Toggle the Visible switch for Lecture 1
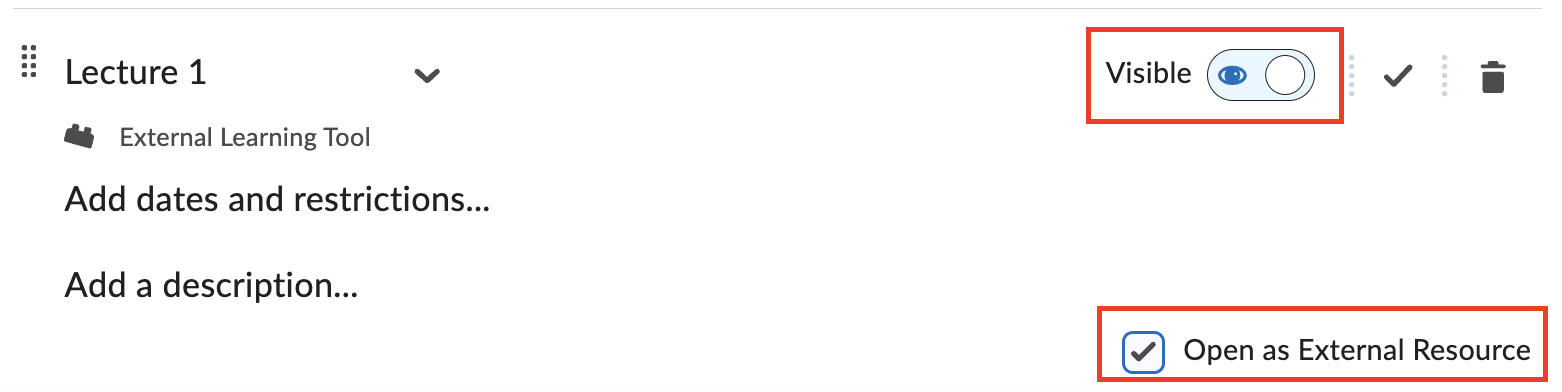This screenshot has height=392, width=1562. tap(1260, 75)
